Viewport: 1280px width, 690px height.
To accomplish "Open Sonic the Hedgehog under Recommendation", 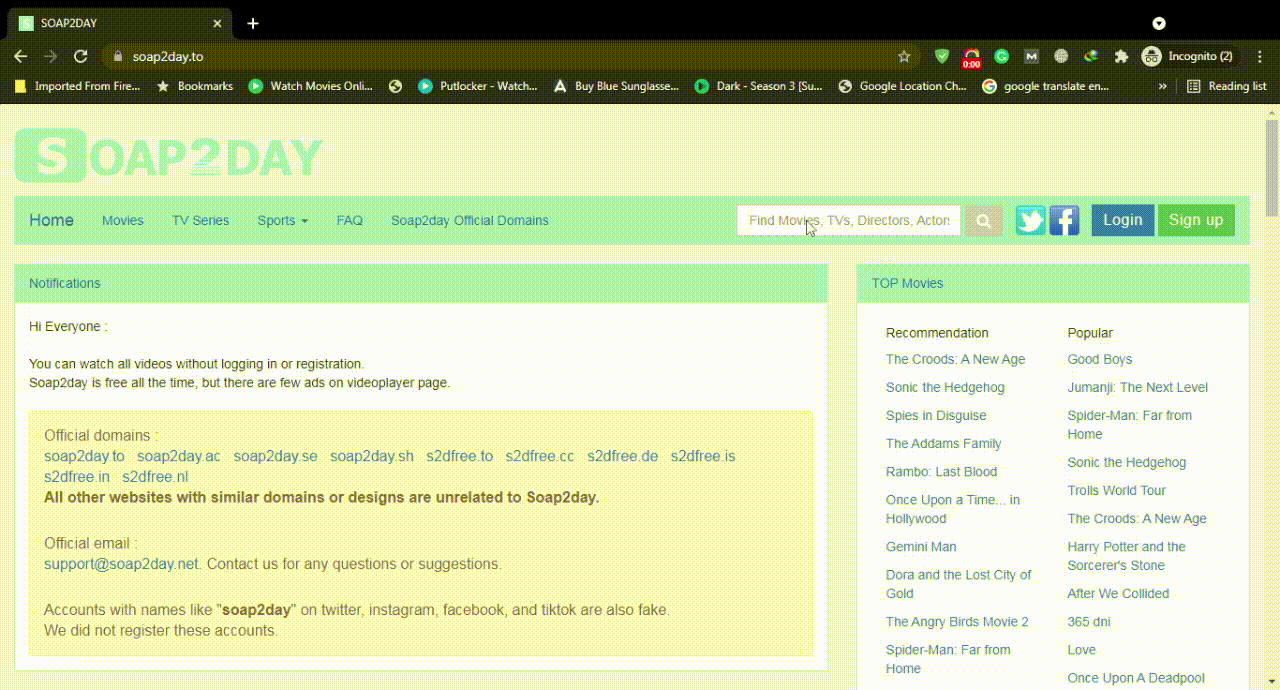I will [945, 388].
